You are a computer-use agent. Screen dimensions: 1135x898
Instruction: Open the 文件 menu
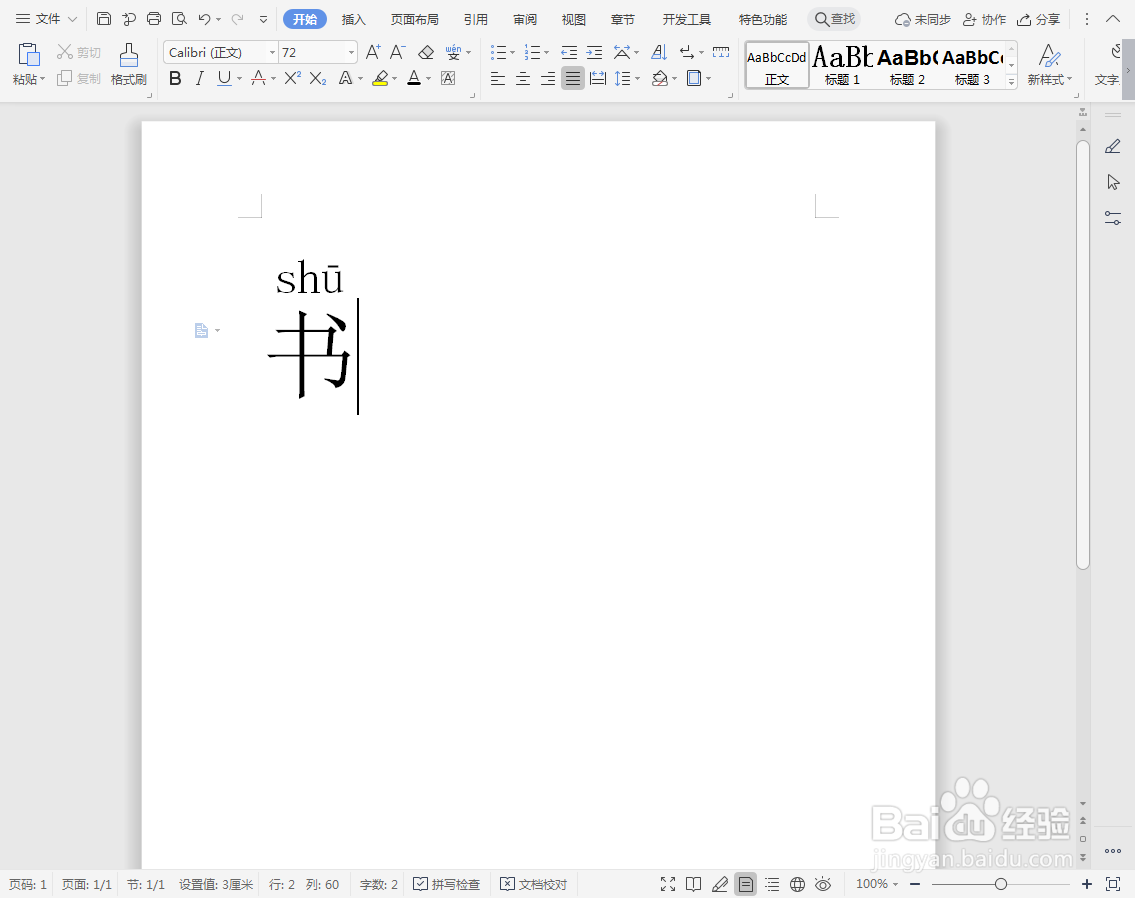[46, 19]
